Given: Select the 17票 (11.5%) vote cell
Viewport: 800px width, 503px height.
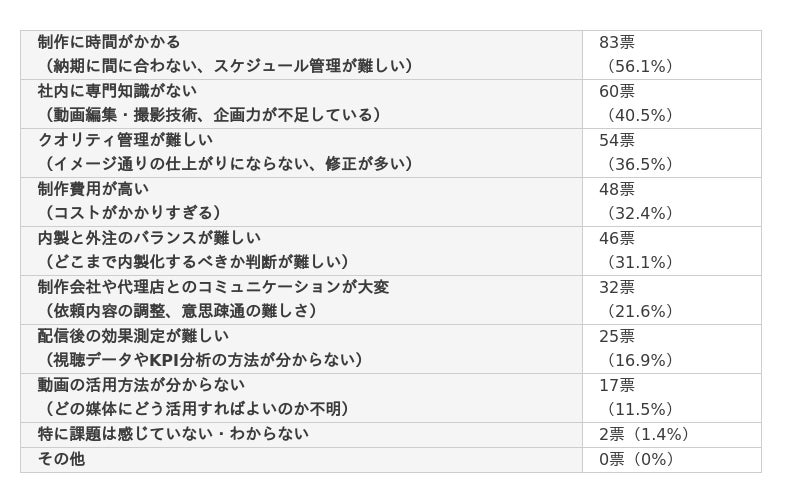Looking at the screenshot, I should (x=671, y=397).
